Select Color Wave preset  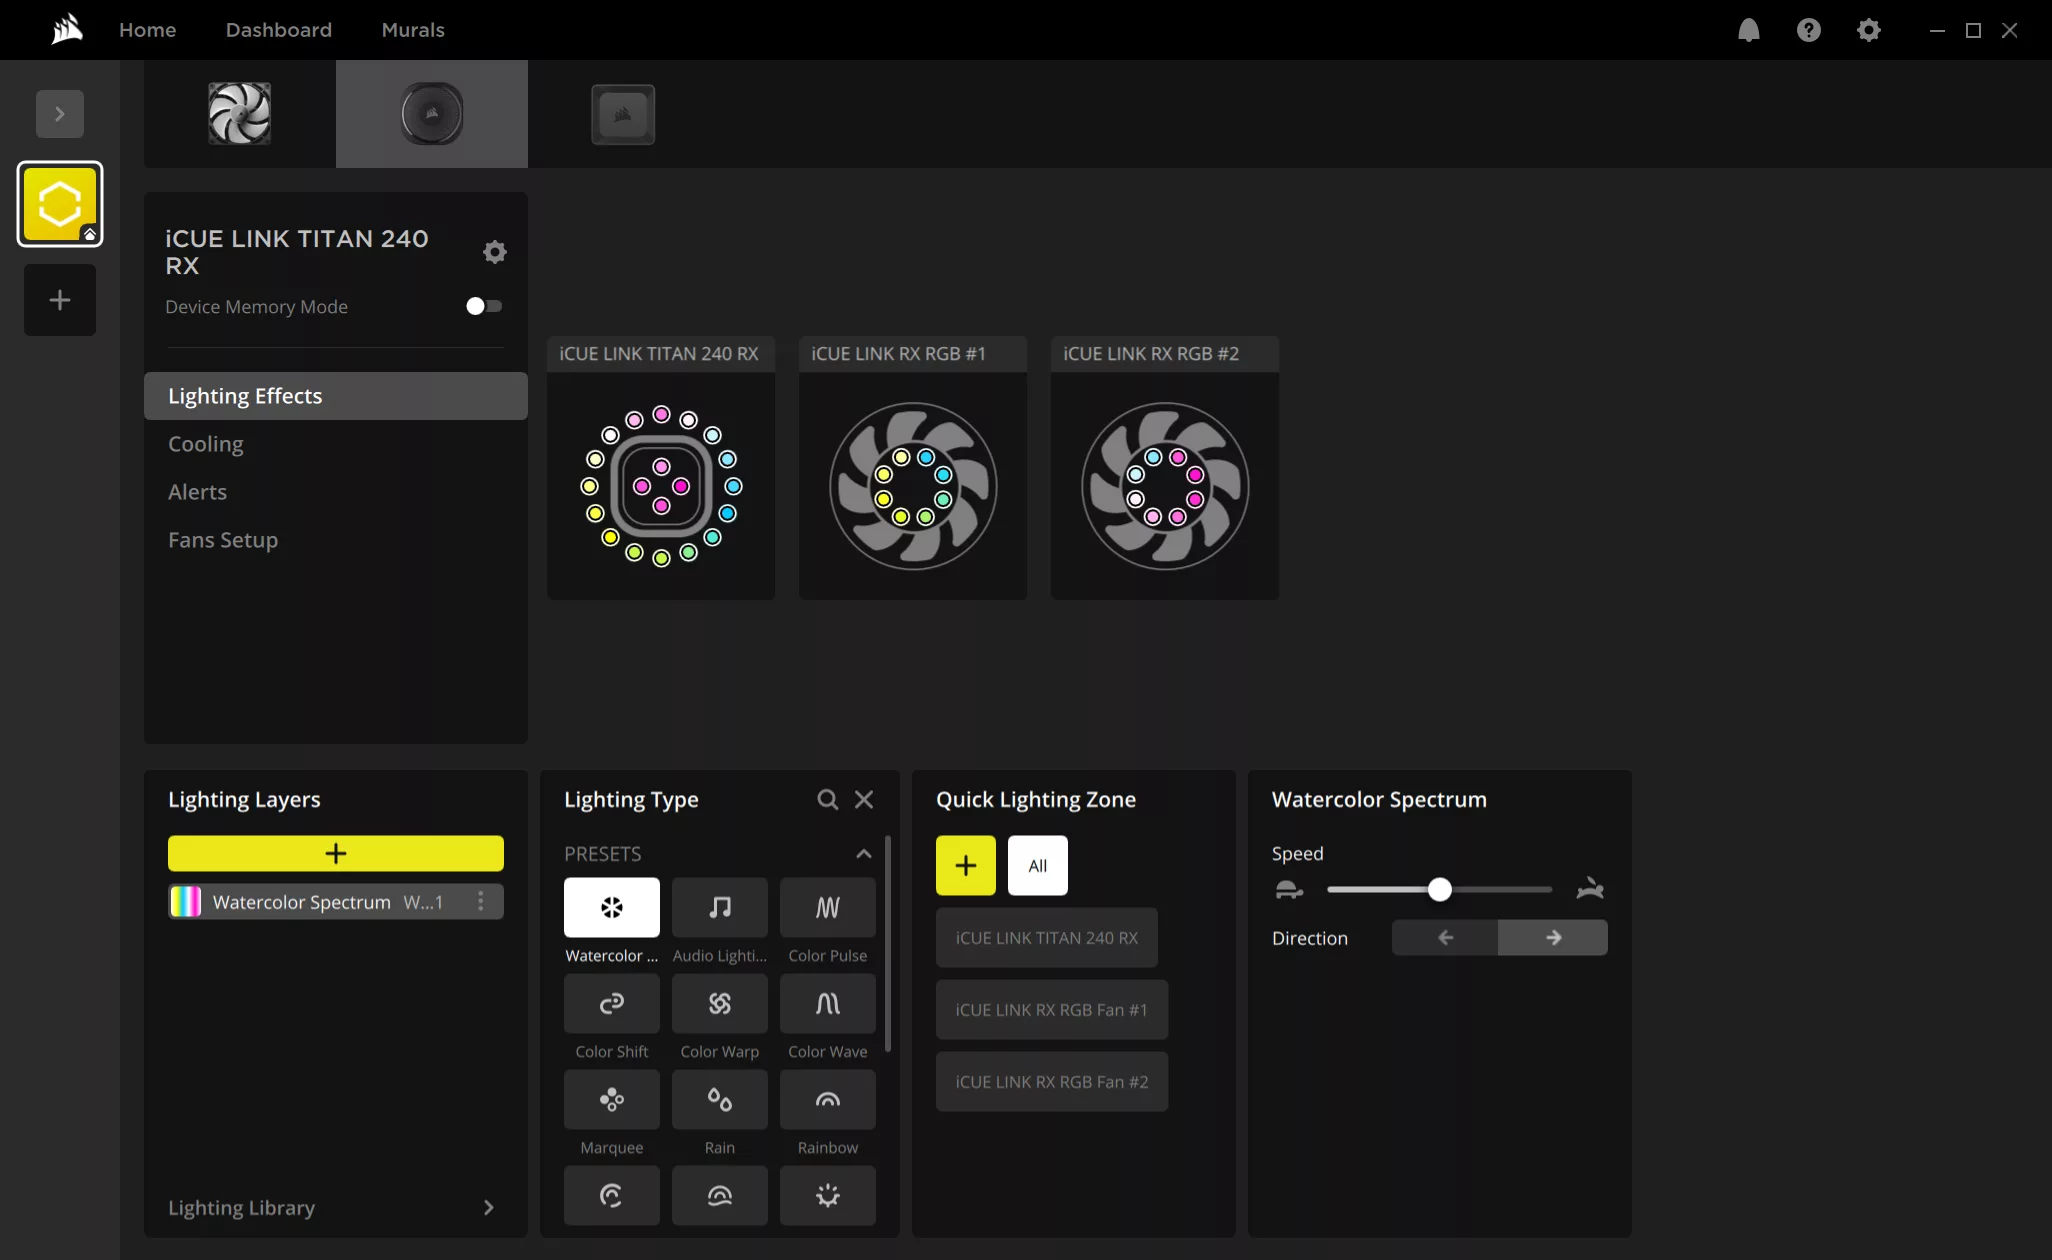(828, 1004)
